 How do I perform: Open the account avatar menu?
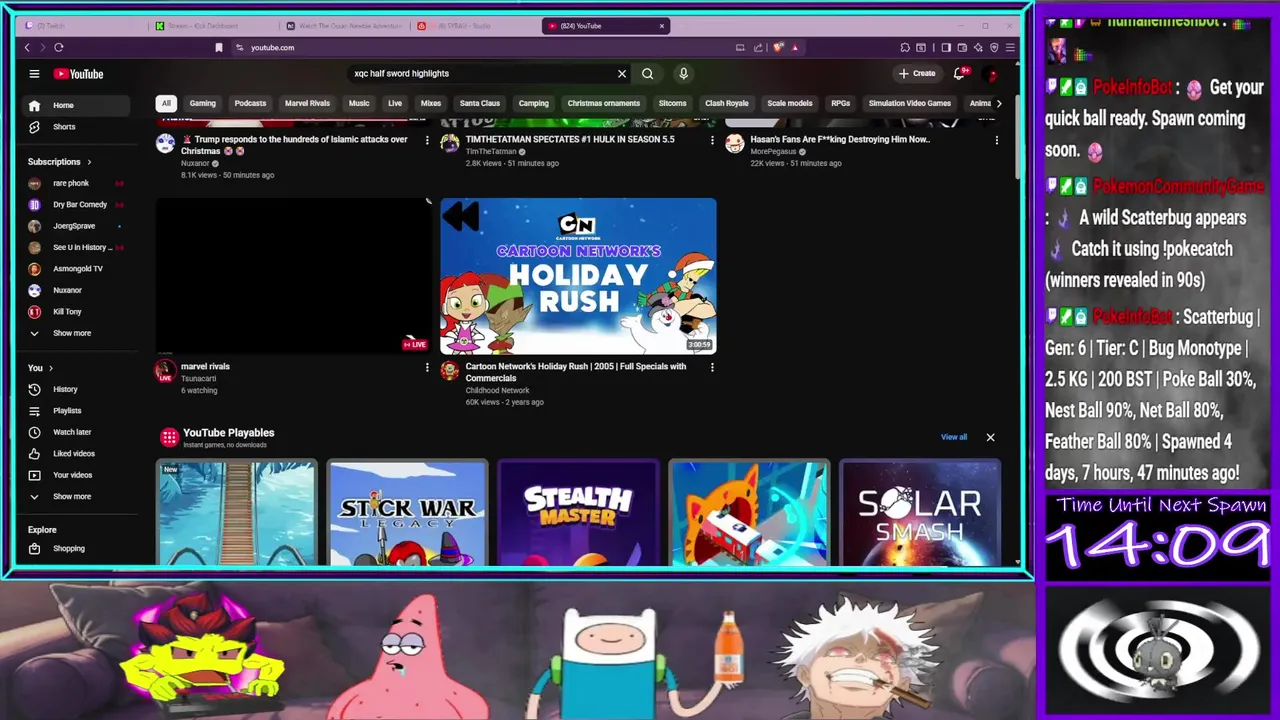coord(991,74)
